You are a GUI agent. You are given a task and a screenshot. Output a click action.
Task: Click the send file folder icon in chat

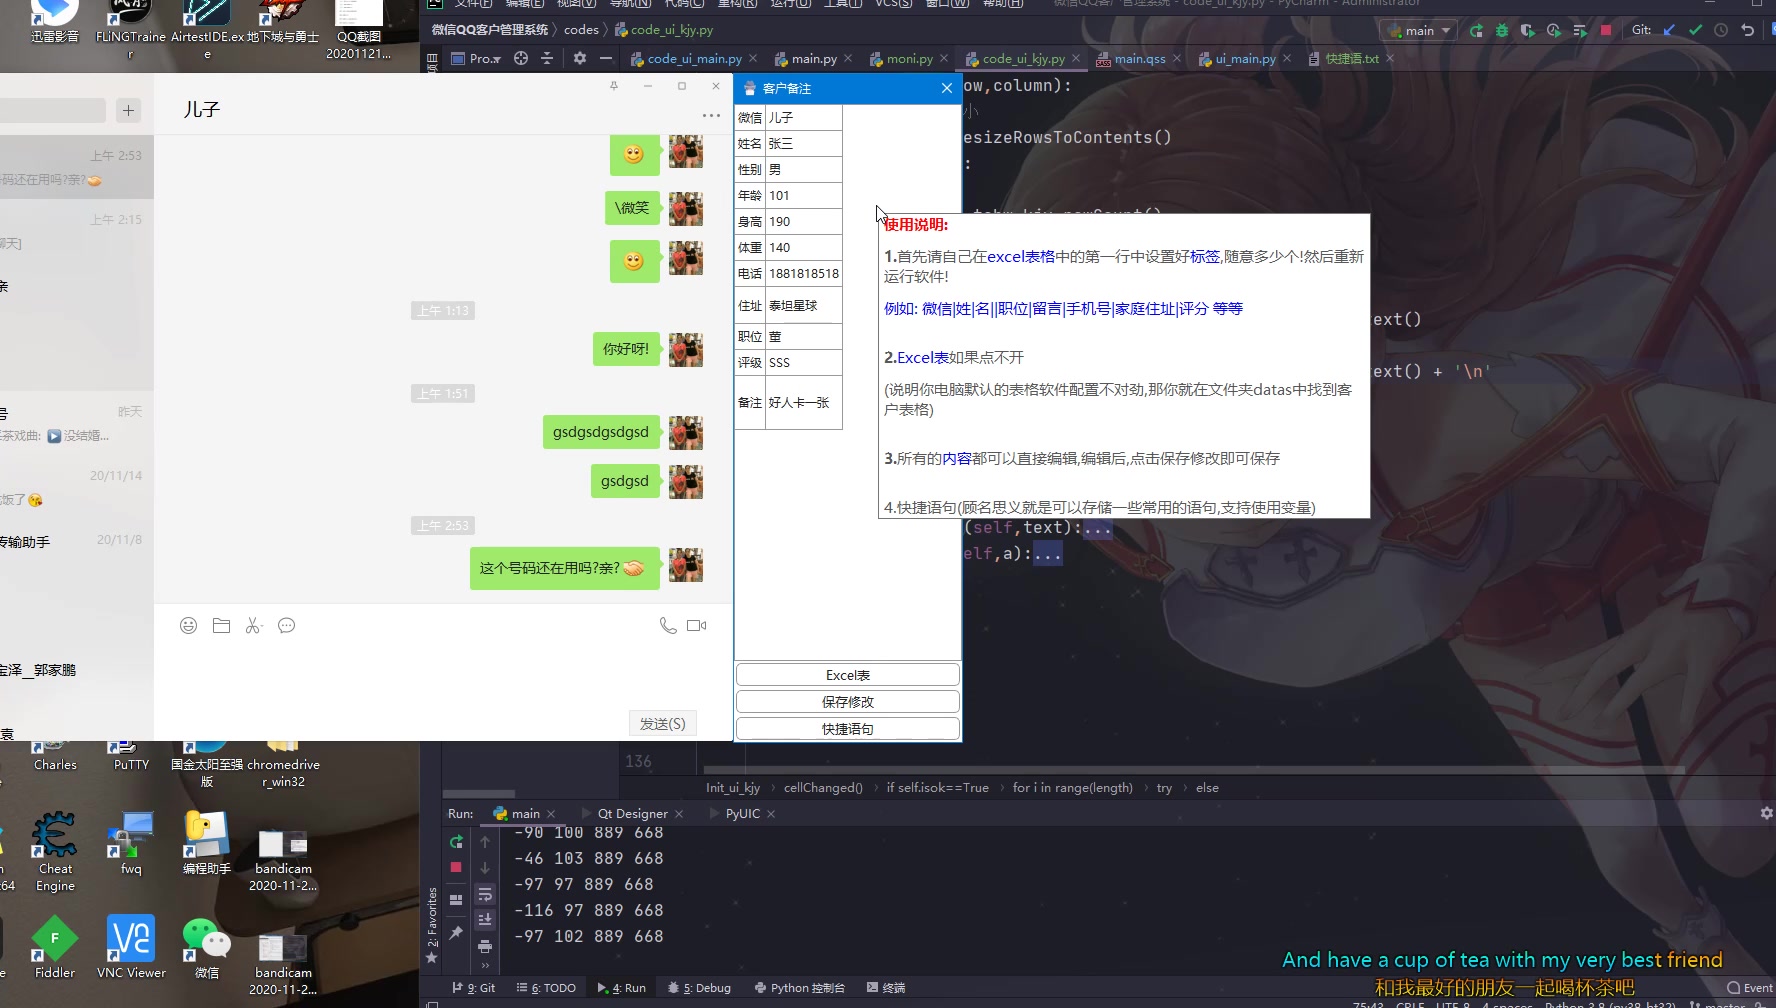point(221,625)
